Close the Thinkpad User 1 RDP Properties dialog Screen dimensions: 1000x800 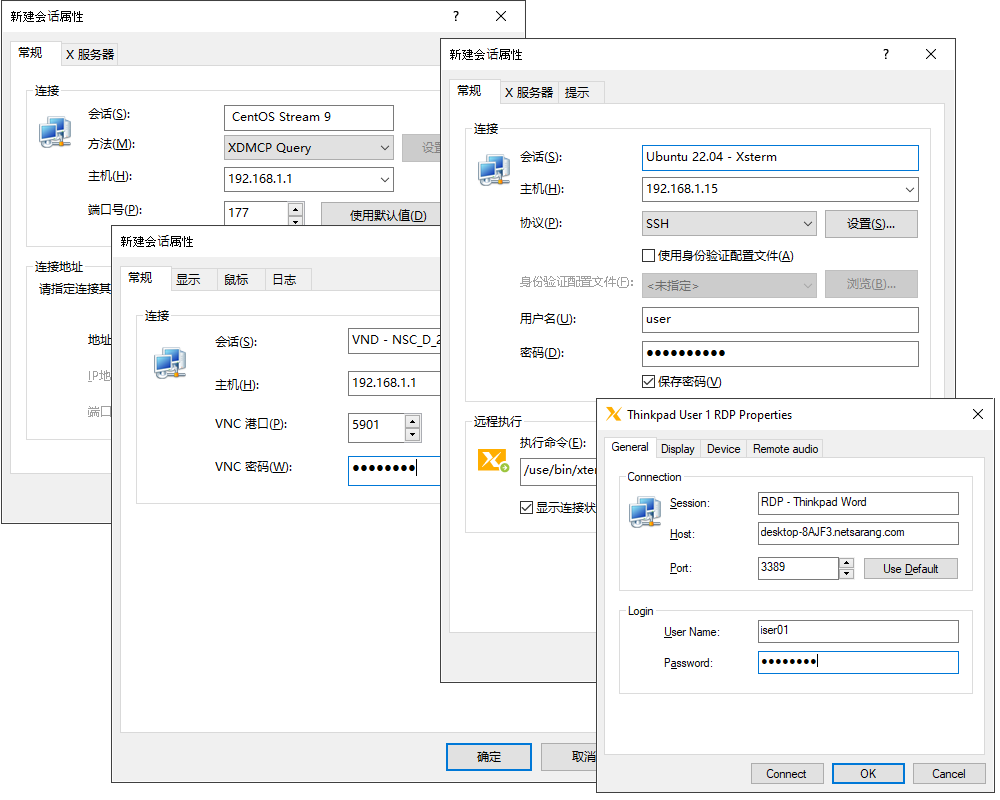point(978,415)
